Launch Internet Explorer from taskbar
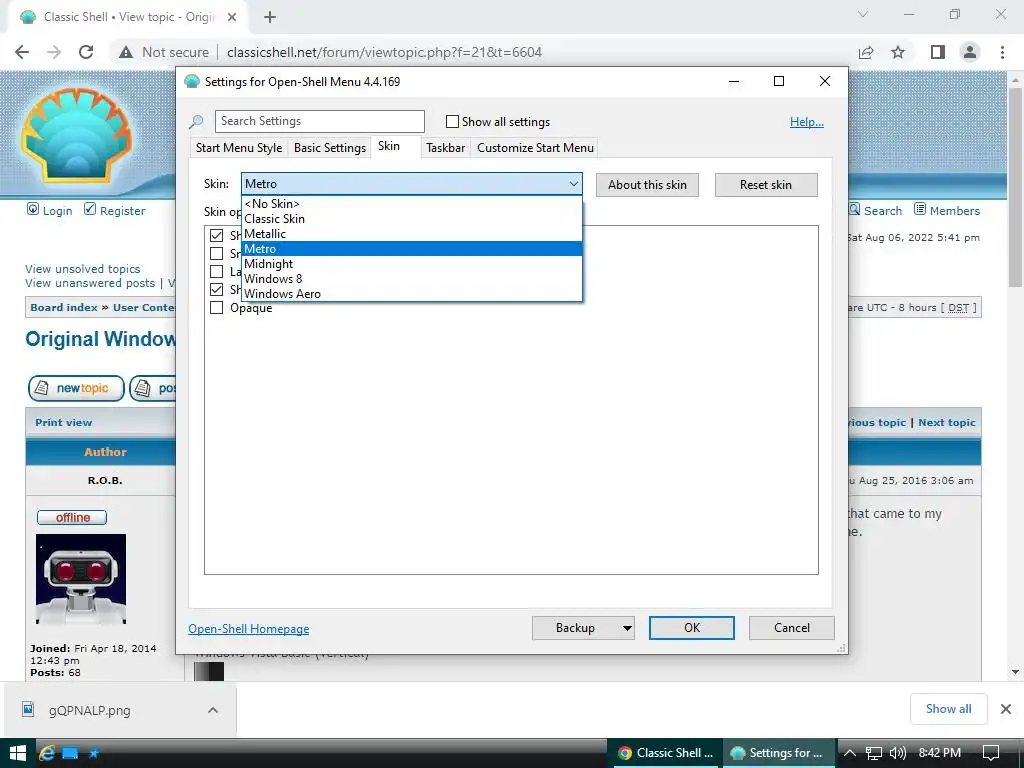The image size is (1024, 768). [x=47, y=753]
